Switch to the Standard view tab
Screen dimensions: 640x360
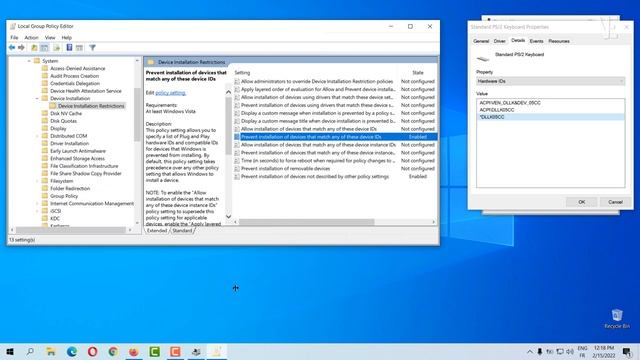pos(182,231)
